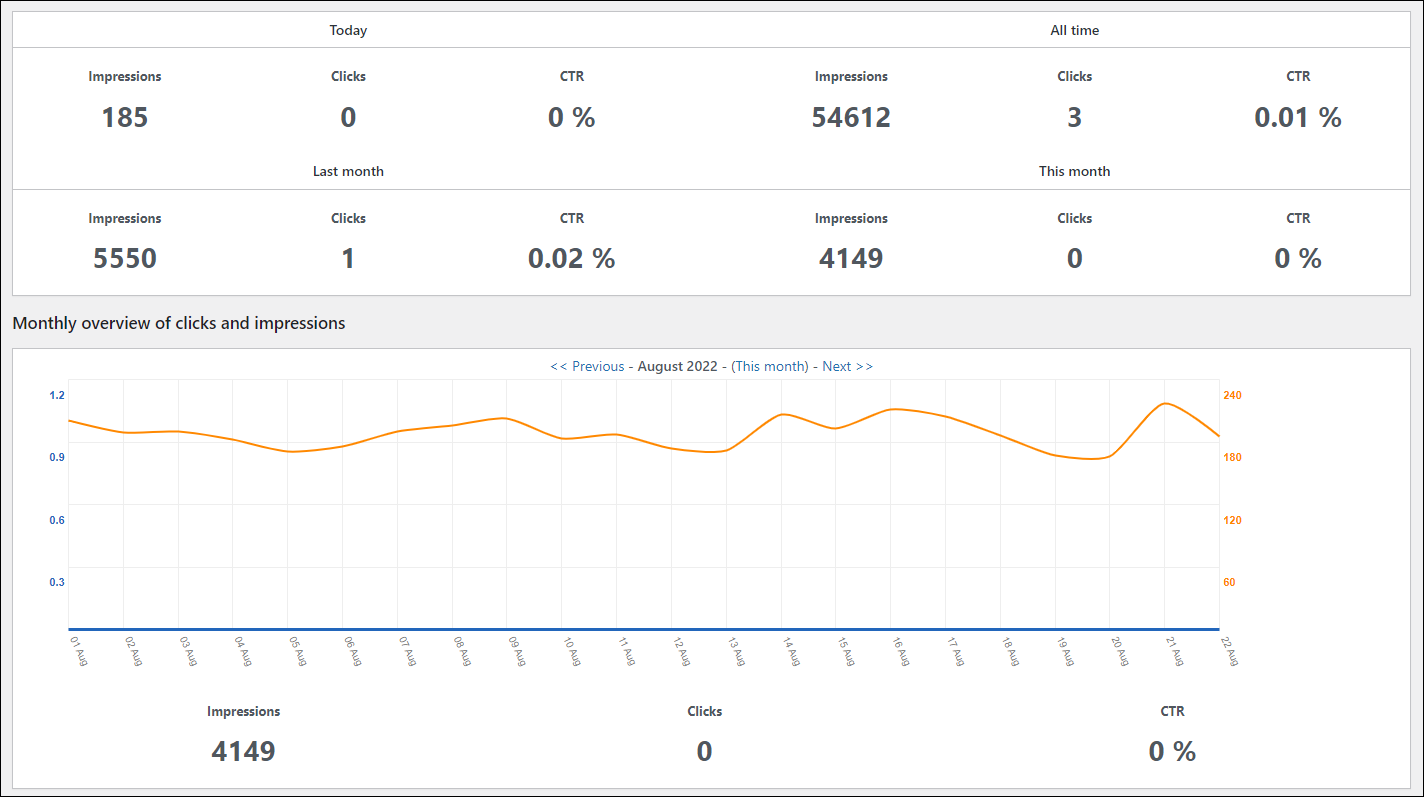Click Last month CTR 0.02 % value
Image resolution: width=1424 pixels, height=797 pixels.
(572, 259)
